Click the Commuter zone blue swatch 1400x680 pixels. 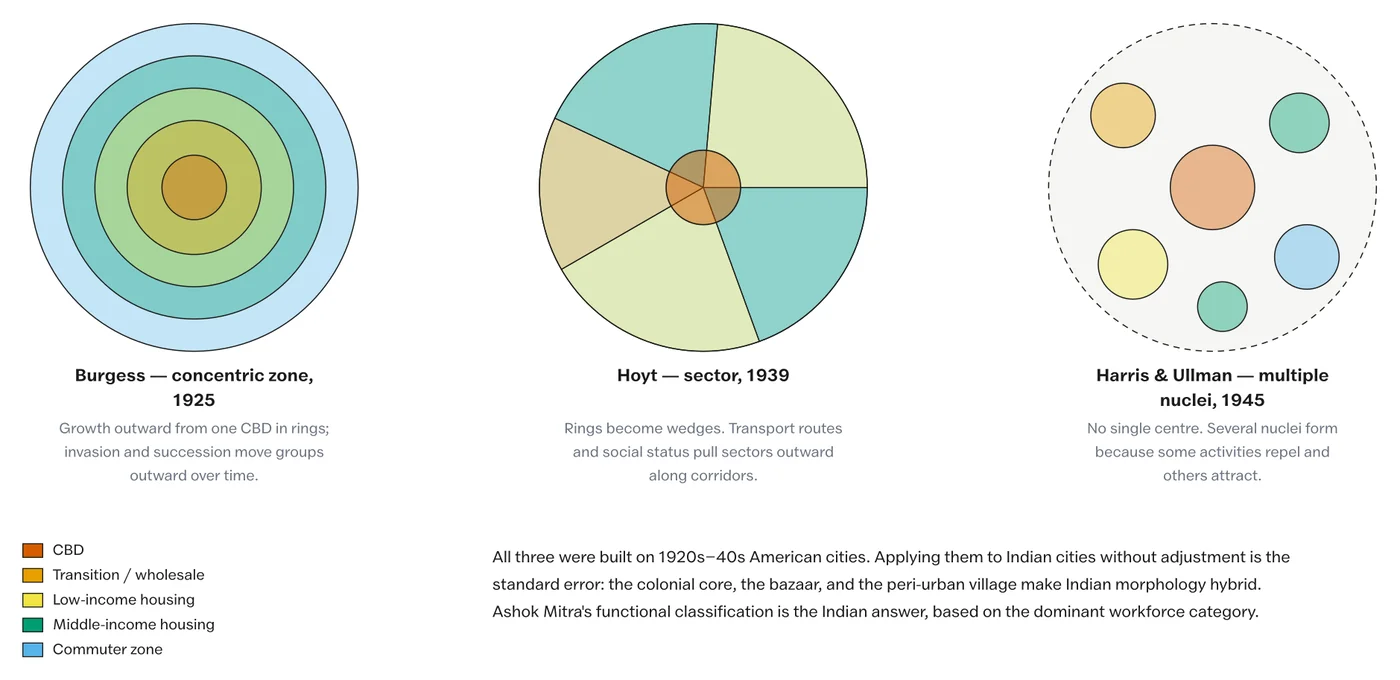[33, 650]
